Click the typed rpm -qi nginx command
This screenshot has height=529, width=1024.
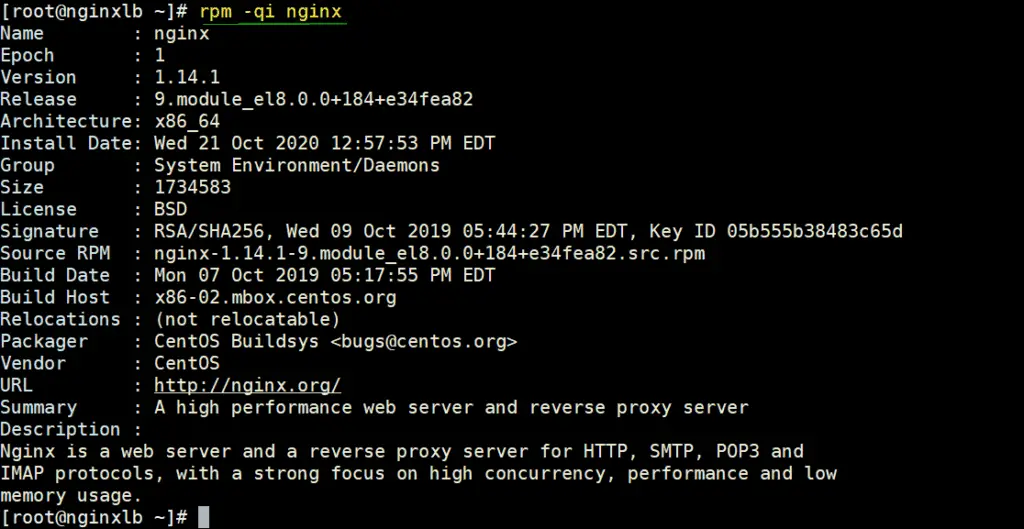tap(271, 11)
